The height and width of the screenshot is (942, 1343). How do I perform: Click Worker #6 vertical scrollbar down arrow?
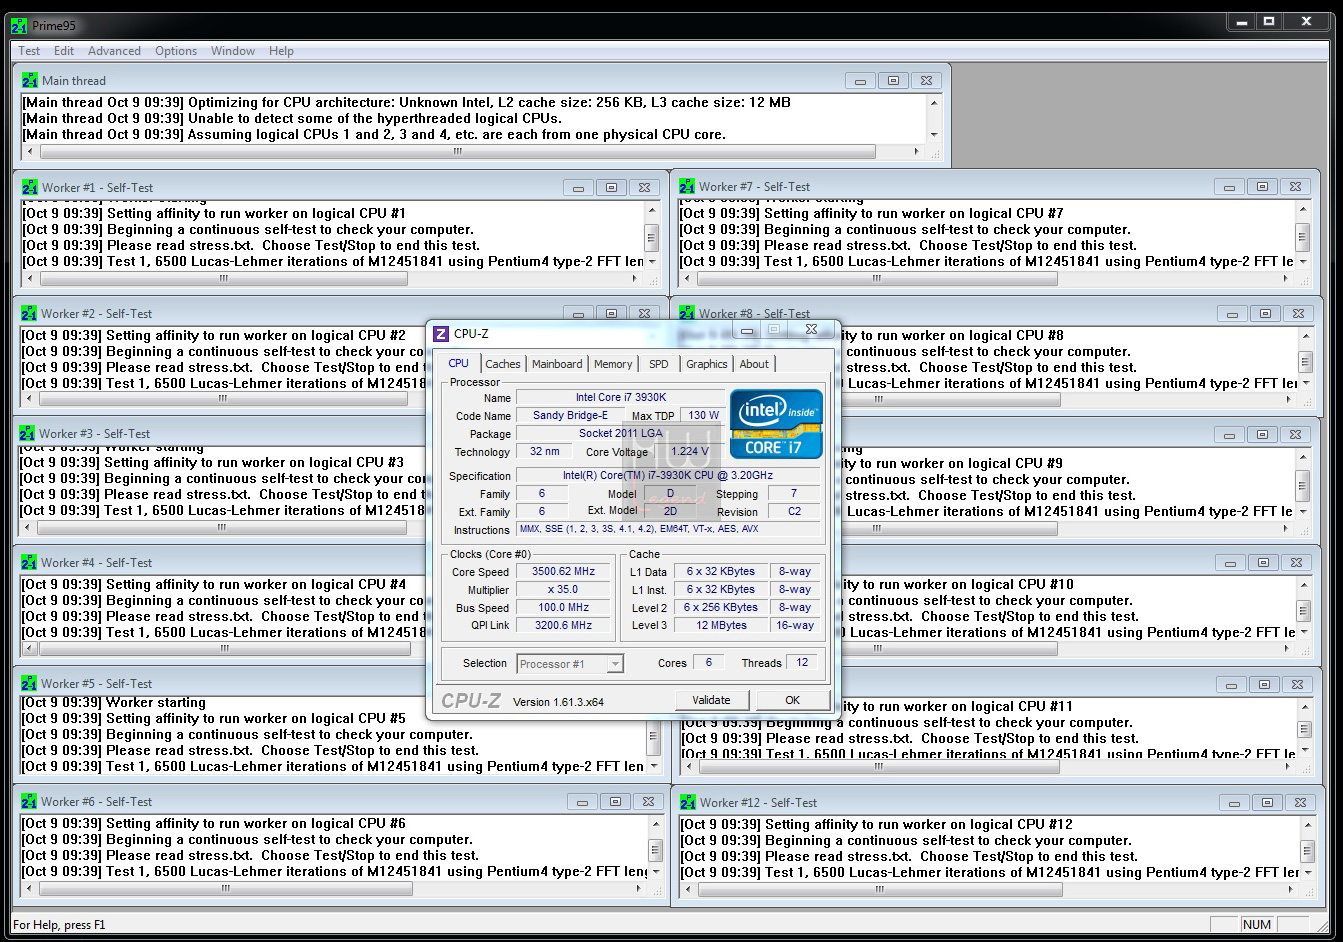[654, 871]
